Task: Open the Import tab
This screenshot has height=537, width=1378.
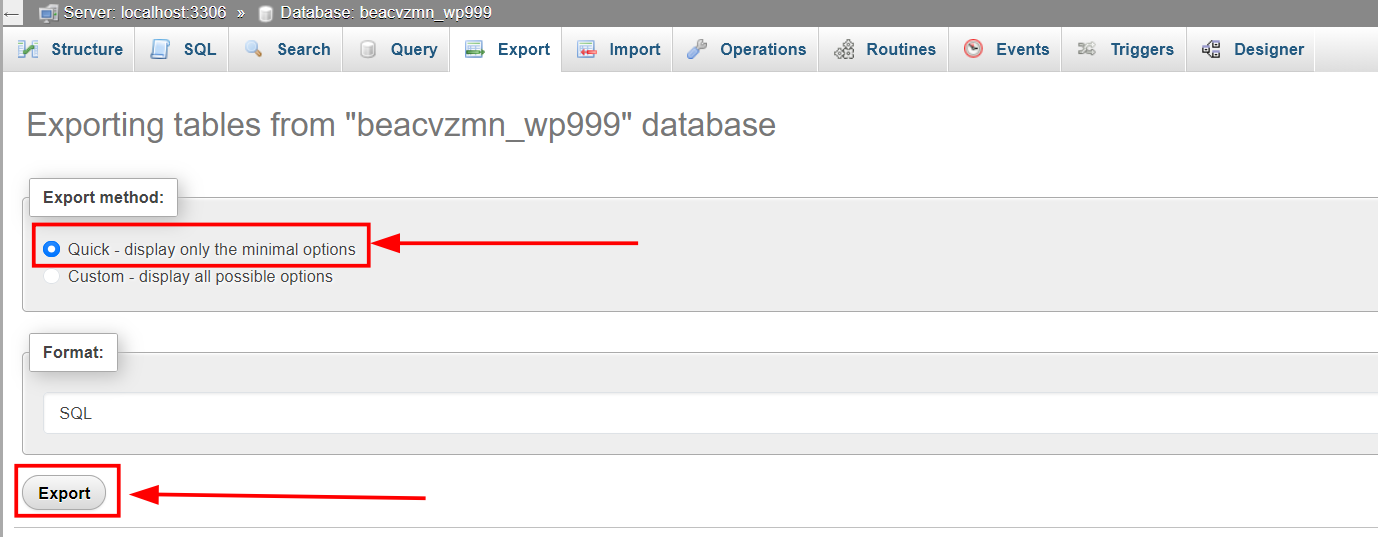Action: tap(617, 49)
